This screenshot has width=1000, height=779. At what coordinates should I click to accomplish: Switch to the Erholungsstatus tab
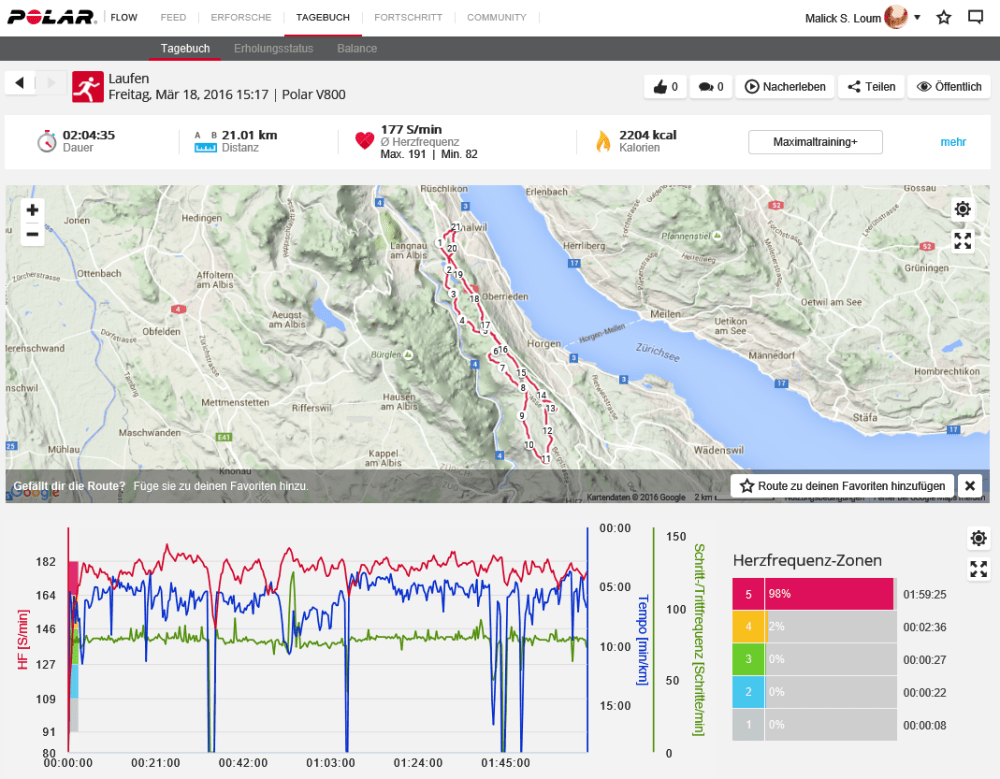[x=273, y=49]
